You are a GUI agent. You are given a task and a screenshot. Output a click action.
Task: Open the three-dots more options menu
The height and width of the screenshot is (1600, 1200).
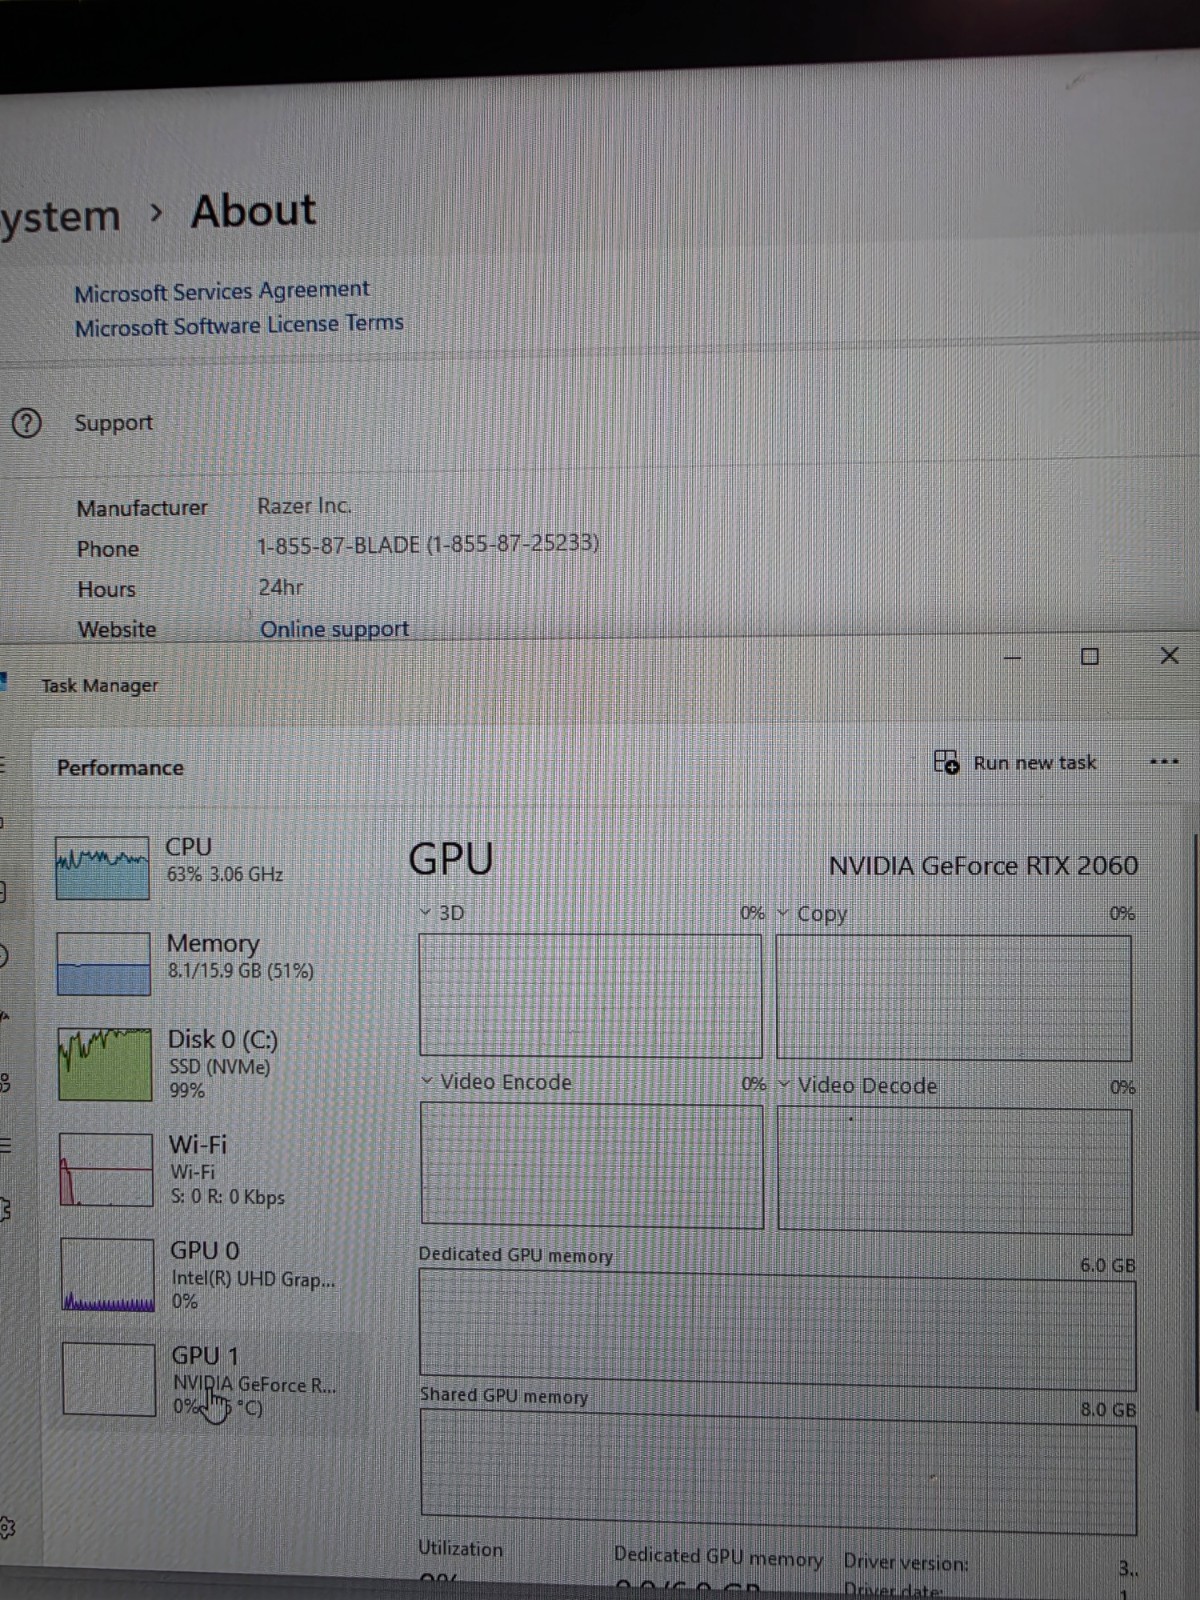1164,762
